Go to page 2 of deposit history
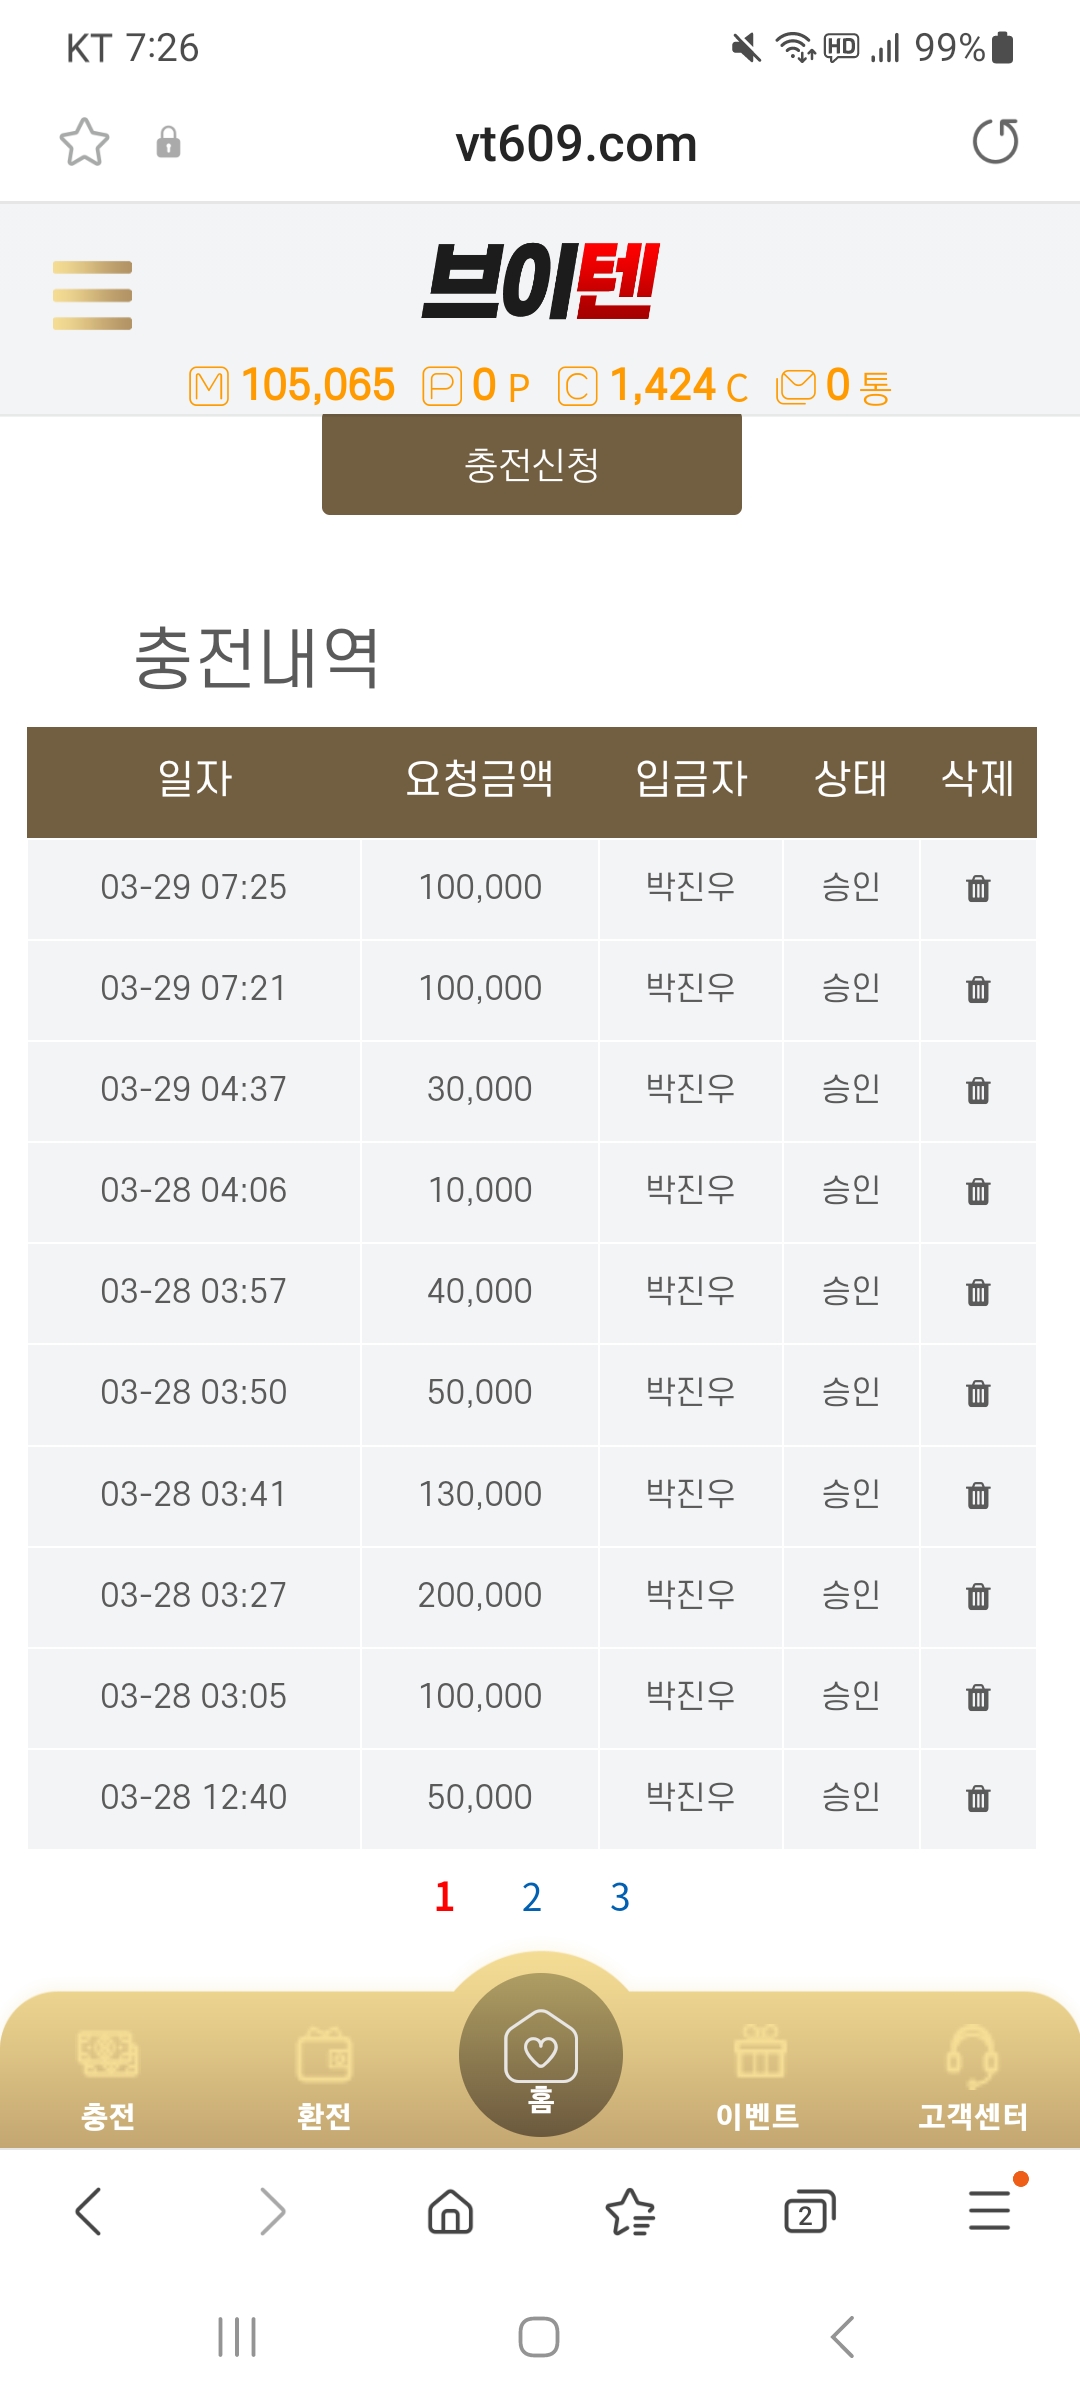Viewport: 1080px width, 2400px height. (x=532, y=1897)
